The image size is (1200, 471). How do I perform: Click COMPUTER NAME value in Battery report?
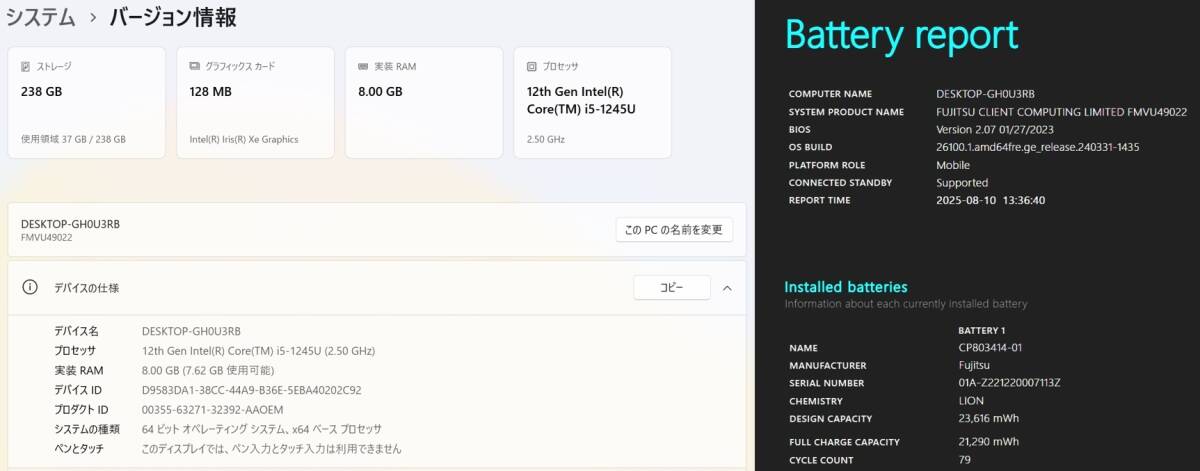[986, 94]
